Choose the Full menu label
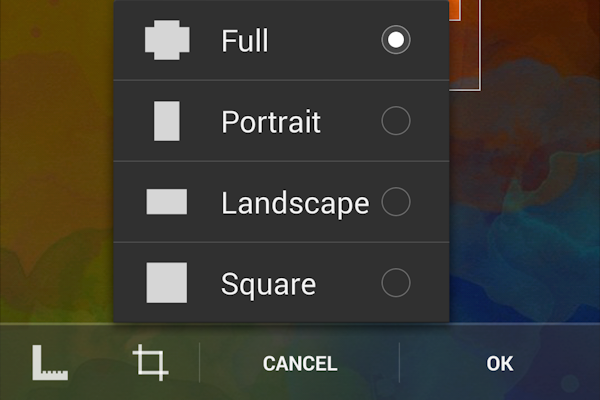The height and width of the screenshot is (400, 600). (x=244, y=41)
